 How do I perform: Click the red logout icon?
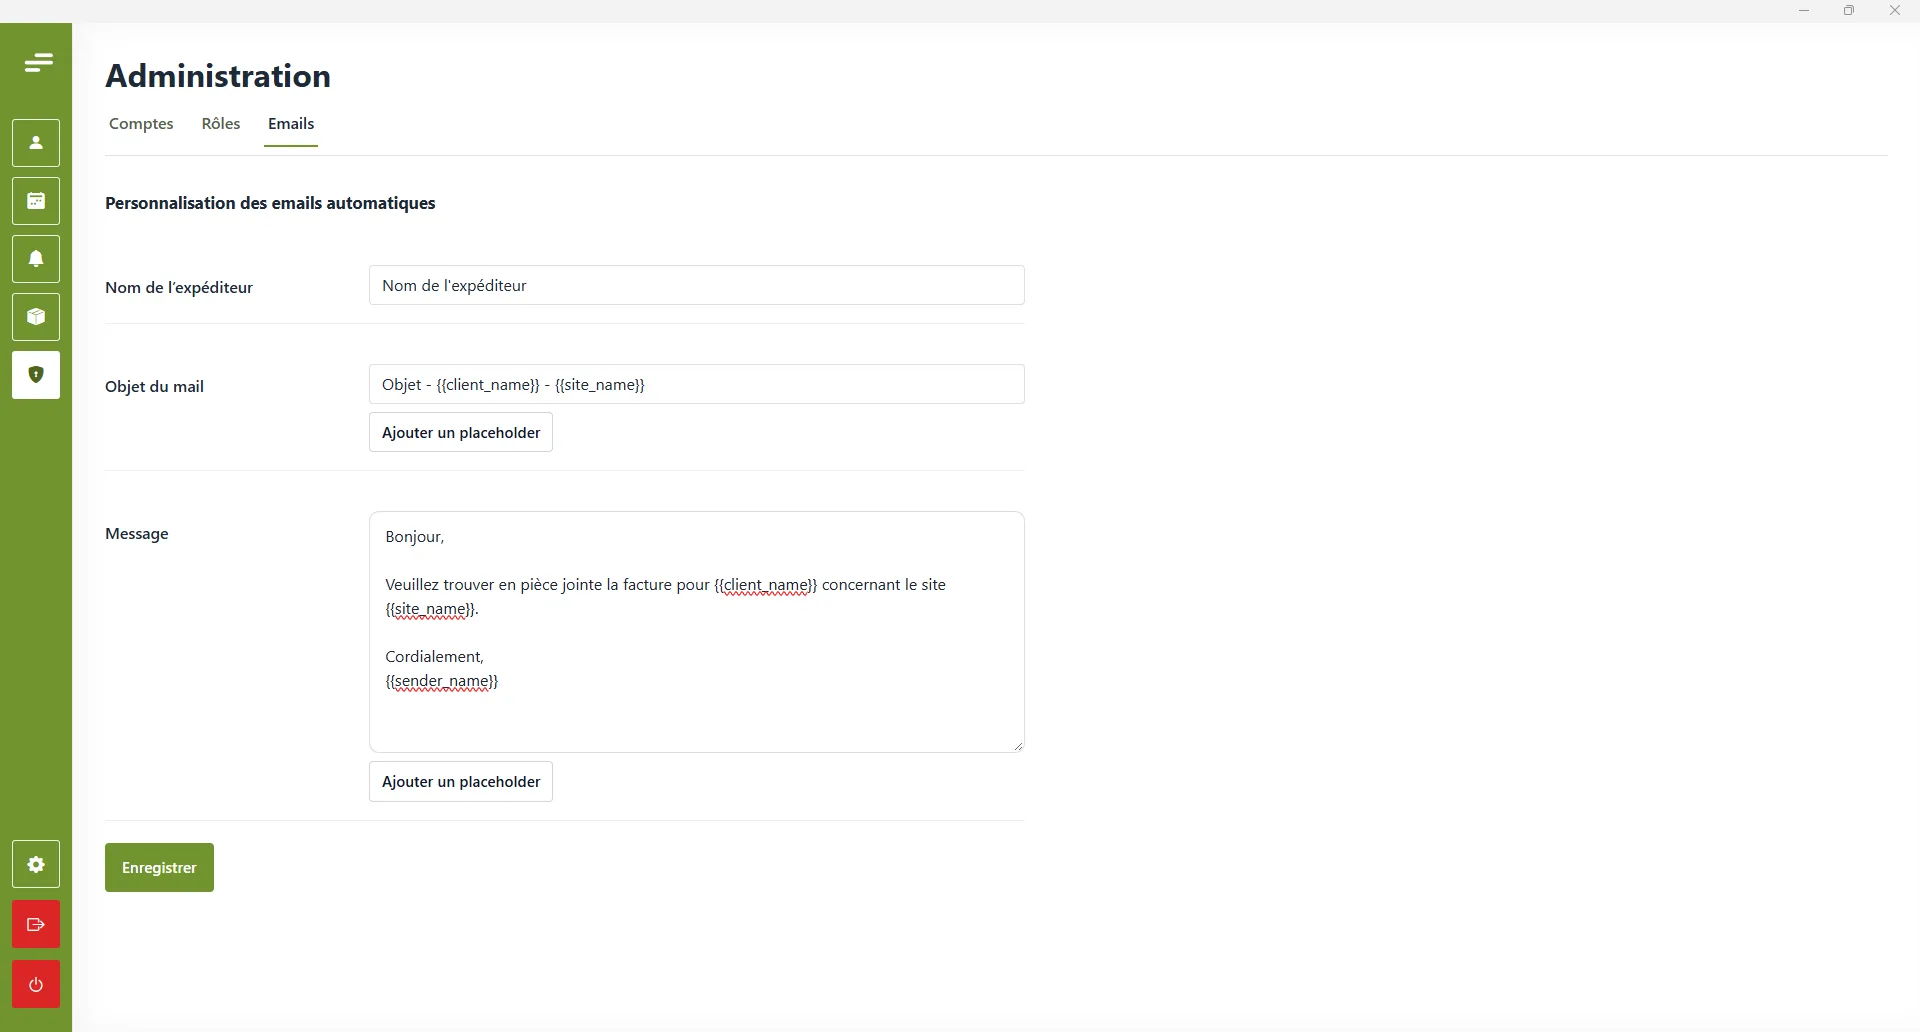tap(36, 924)
